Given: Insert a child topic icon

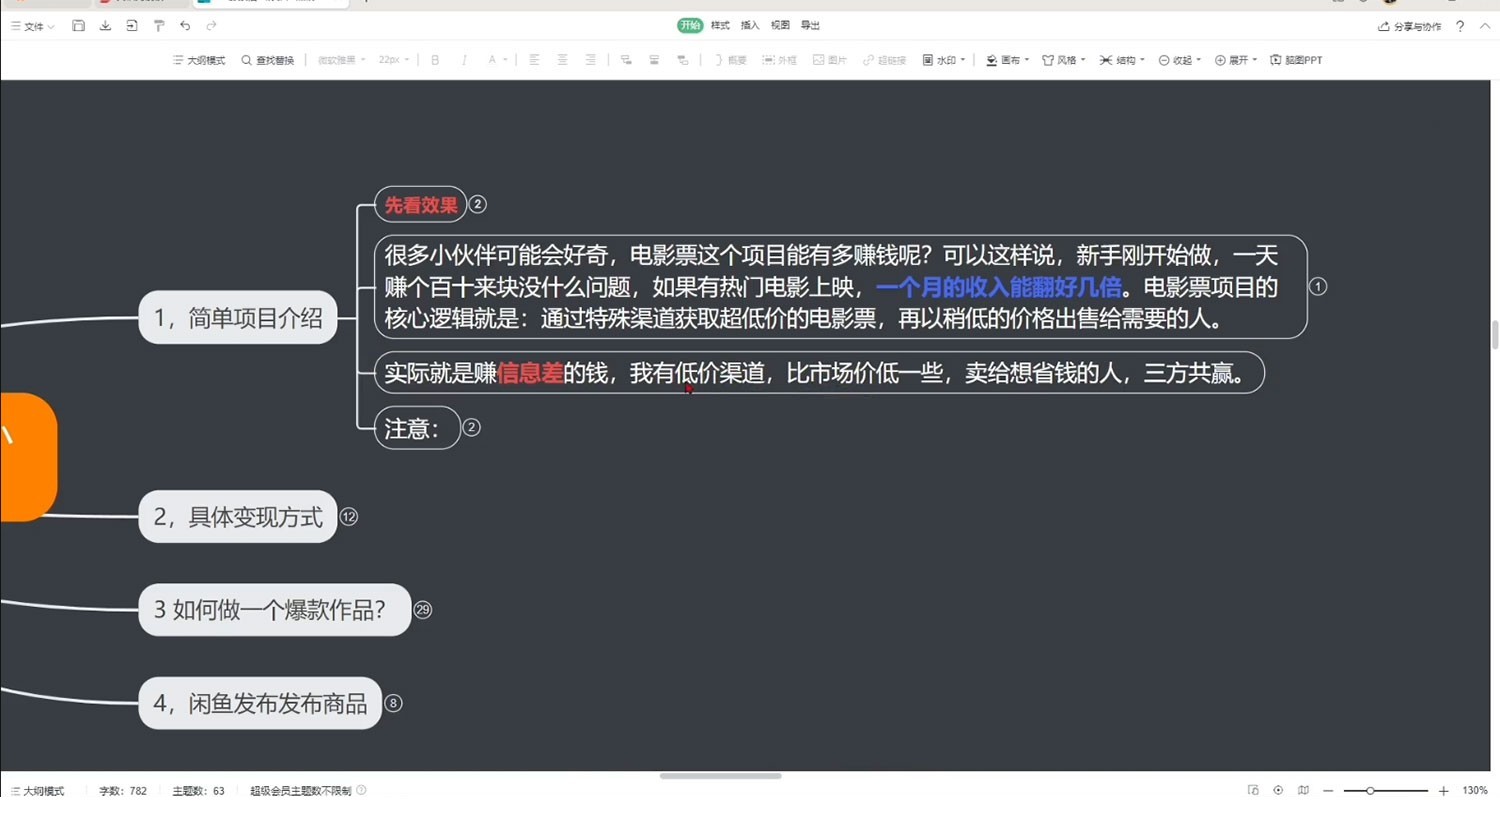Looking at the screenshot, I should point(626,60).
